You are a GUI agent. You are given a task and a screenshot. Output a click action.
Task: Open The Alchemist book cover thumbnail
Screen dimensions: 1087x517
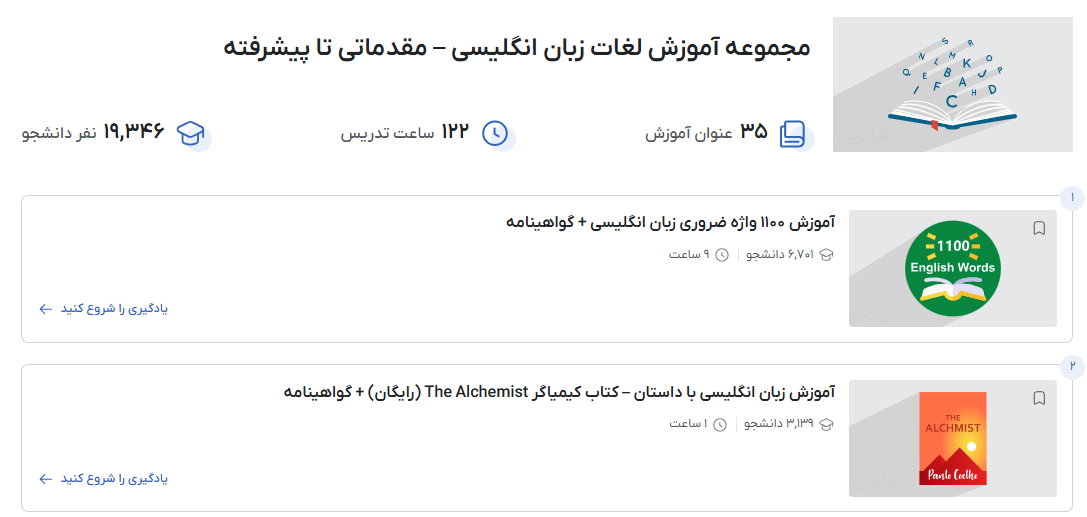coord(952,438)
